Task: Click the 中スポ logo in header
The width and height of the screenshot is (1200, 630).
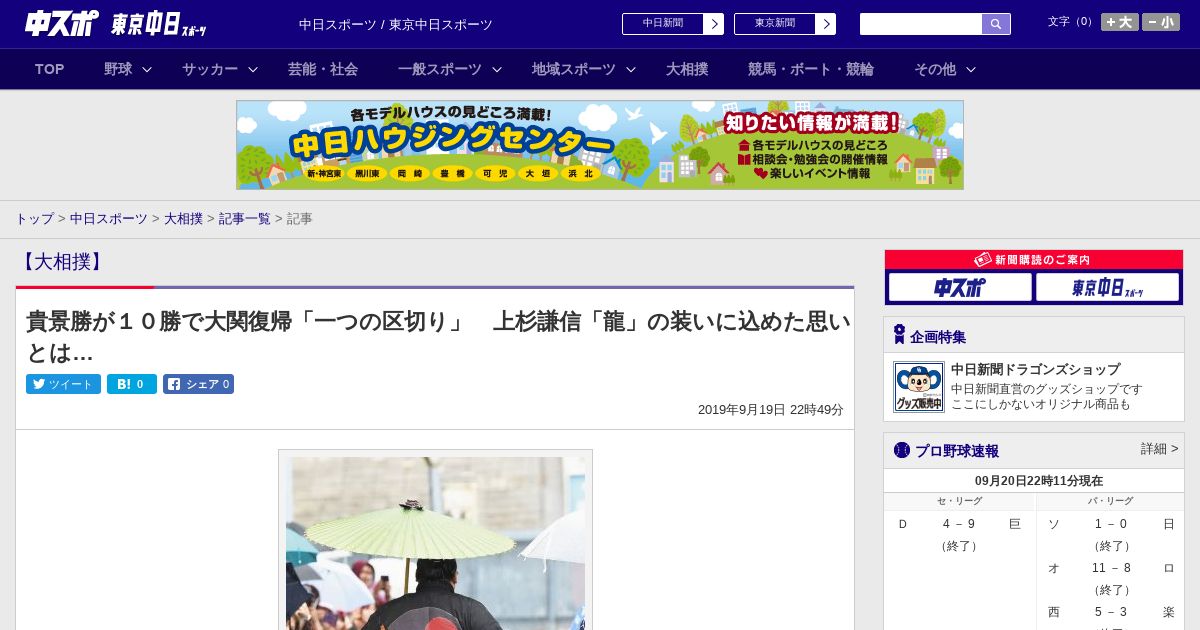Action: (61, 24)
